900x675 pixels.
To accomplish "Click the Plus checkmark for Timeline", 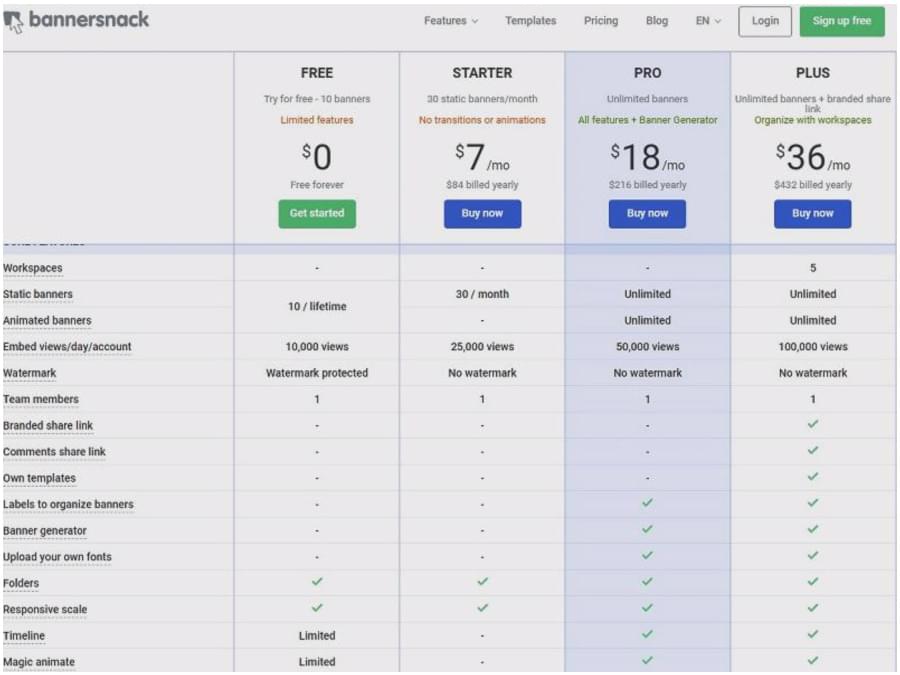I will (813, 634).
